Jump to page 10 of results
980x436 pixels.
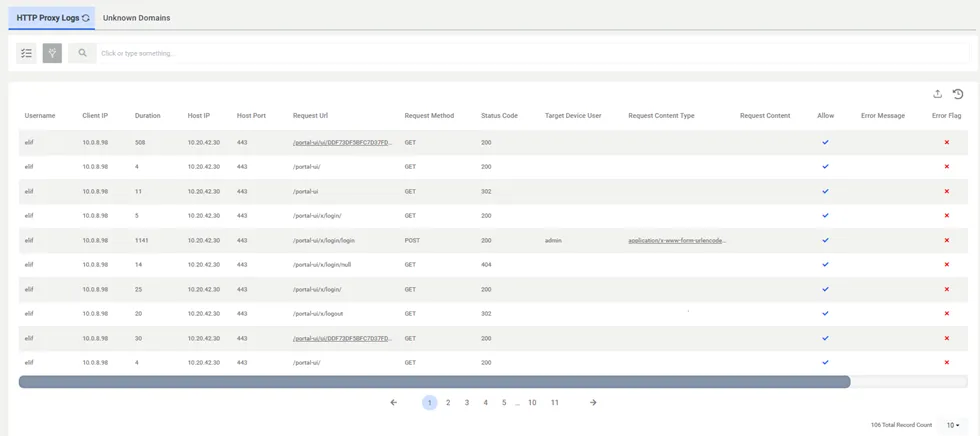pyautogui.click(x=532, y=403)
